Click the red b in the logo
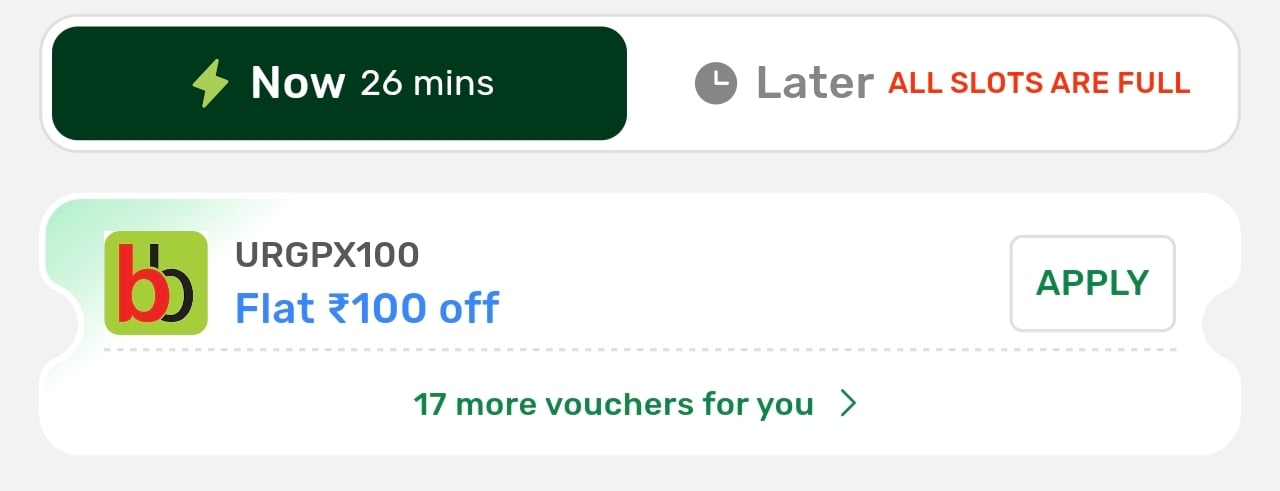Screen dimensions: 1280x491 (138, 291)
